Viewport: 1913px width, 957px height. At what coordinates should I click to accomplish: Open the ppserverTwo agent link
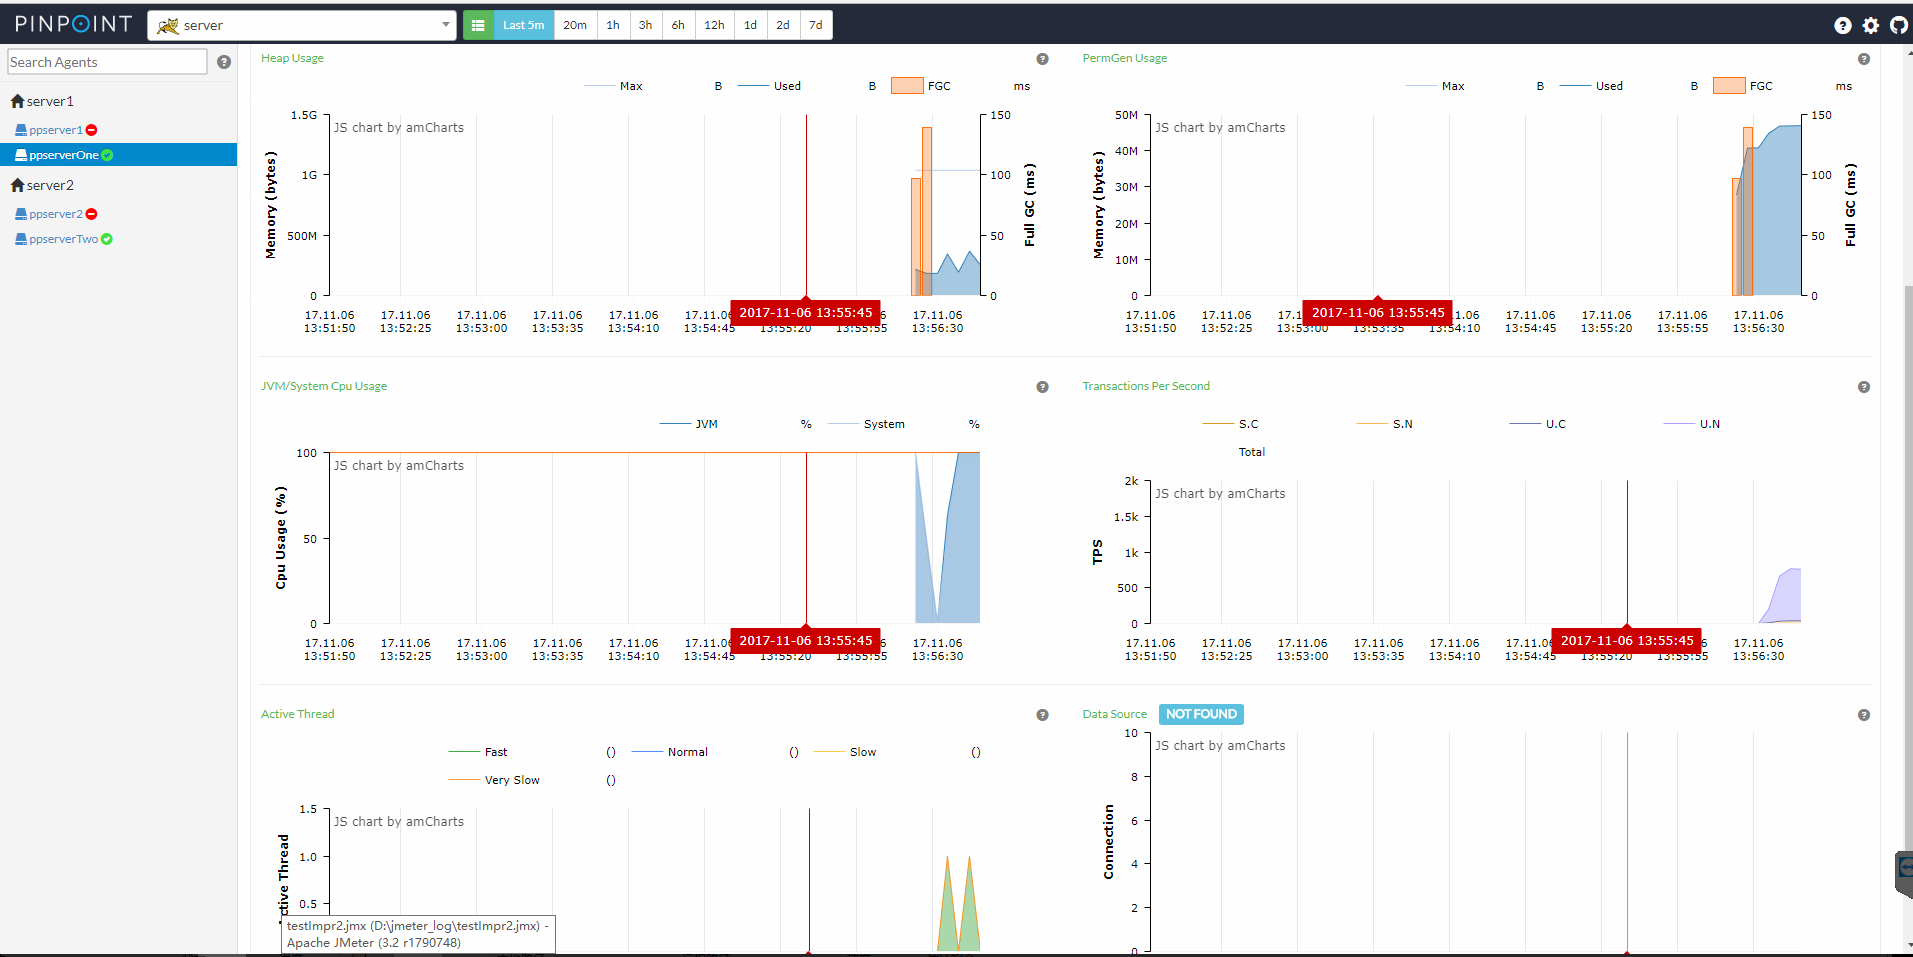tap(63, 239)
